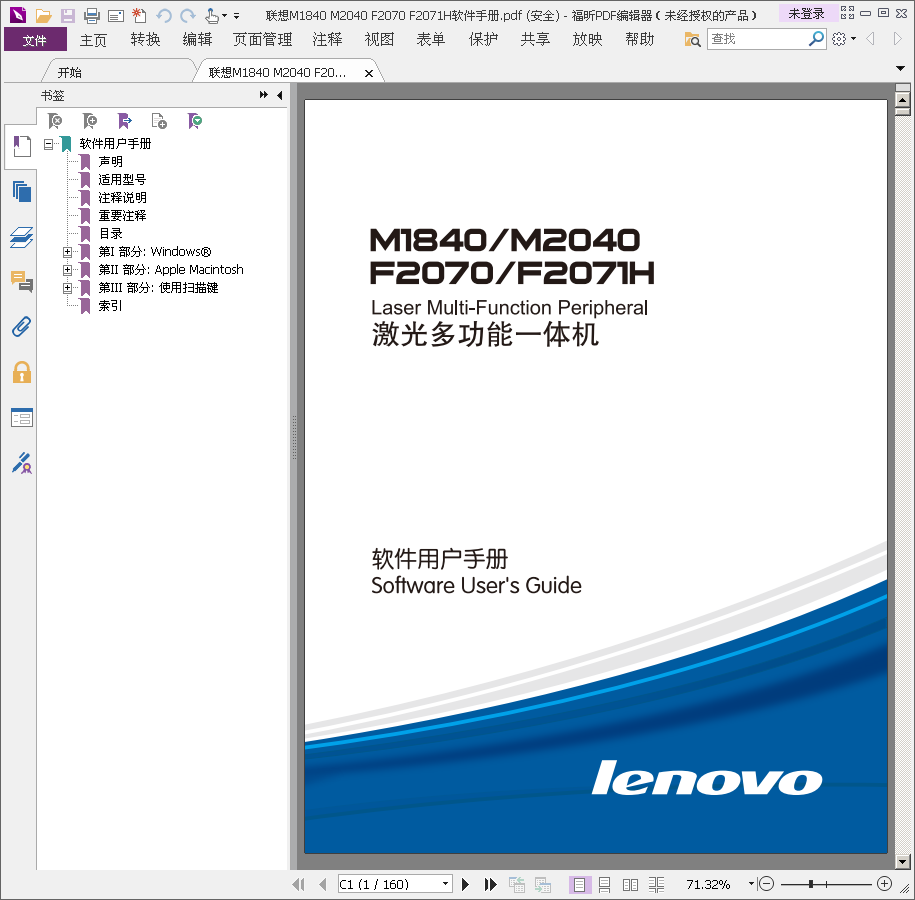Open the page thumbnails panel icon
This screenshot has width=915, height=900.
[22, 191]
